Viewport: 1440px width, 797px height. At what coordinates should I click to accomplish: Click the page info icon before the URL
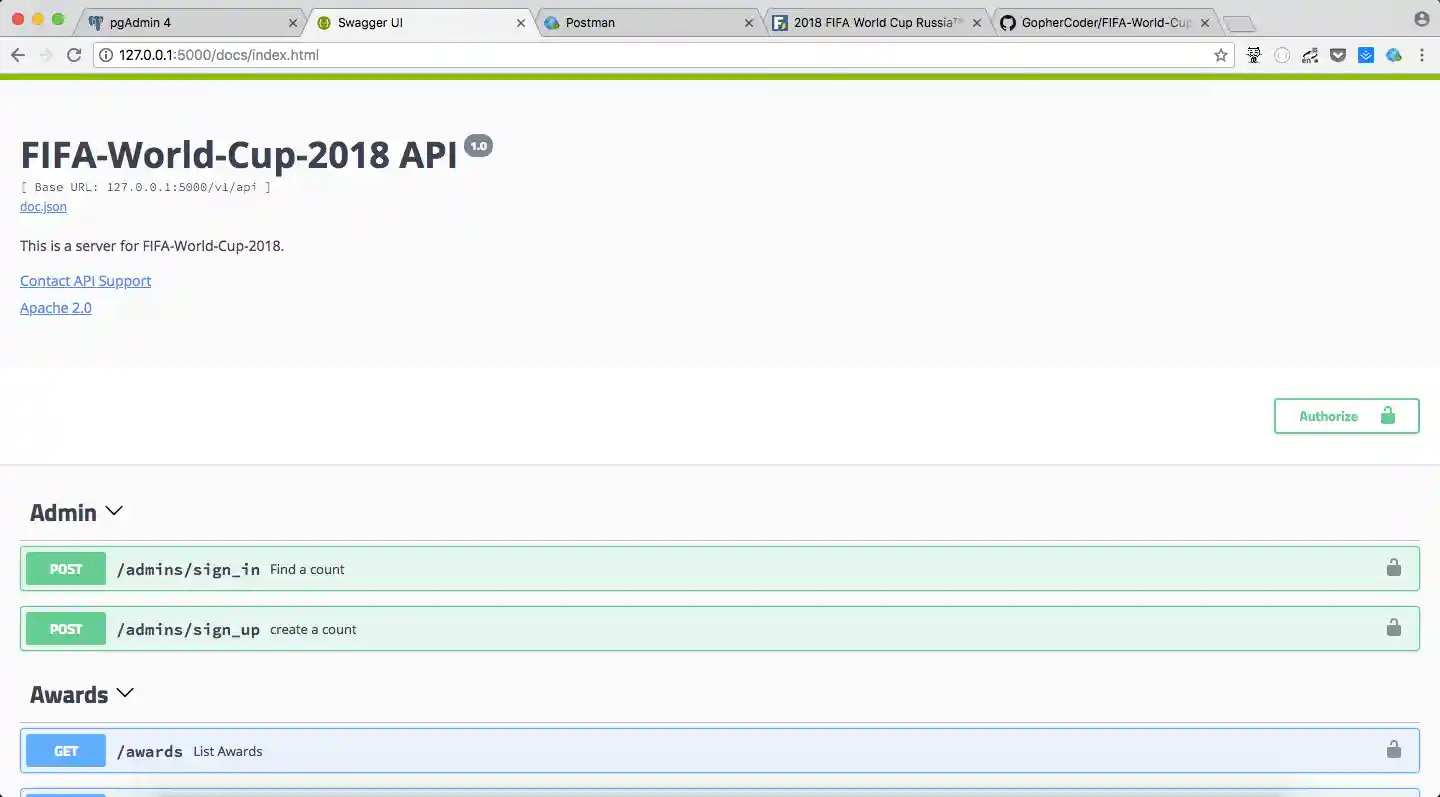[x=106, y=56]
